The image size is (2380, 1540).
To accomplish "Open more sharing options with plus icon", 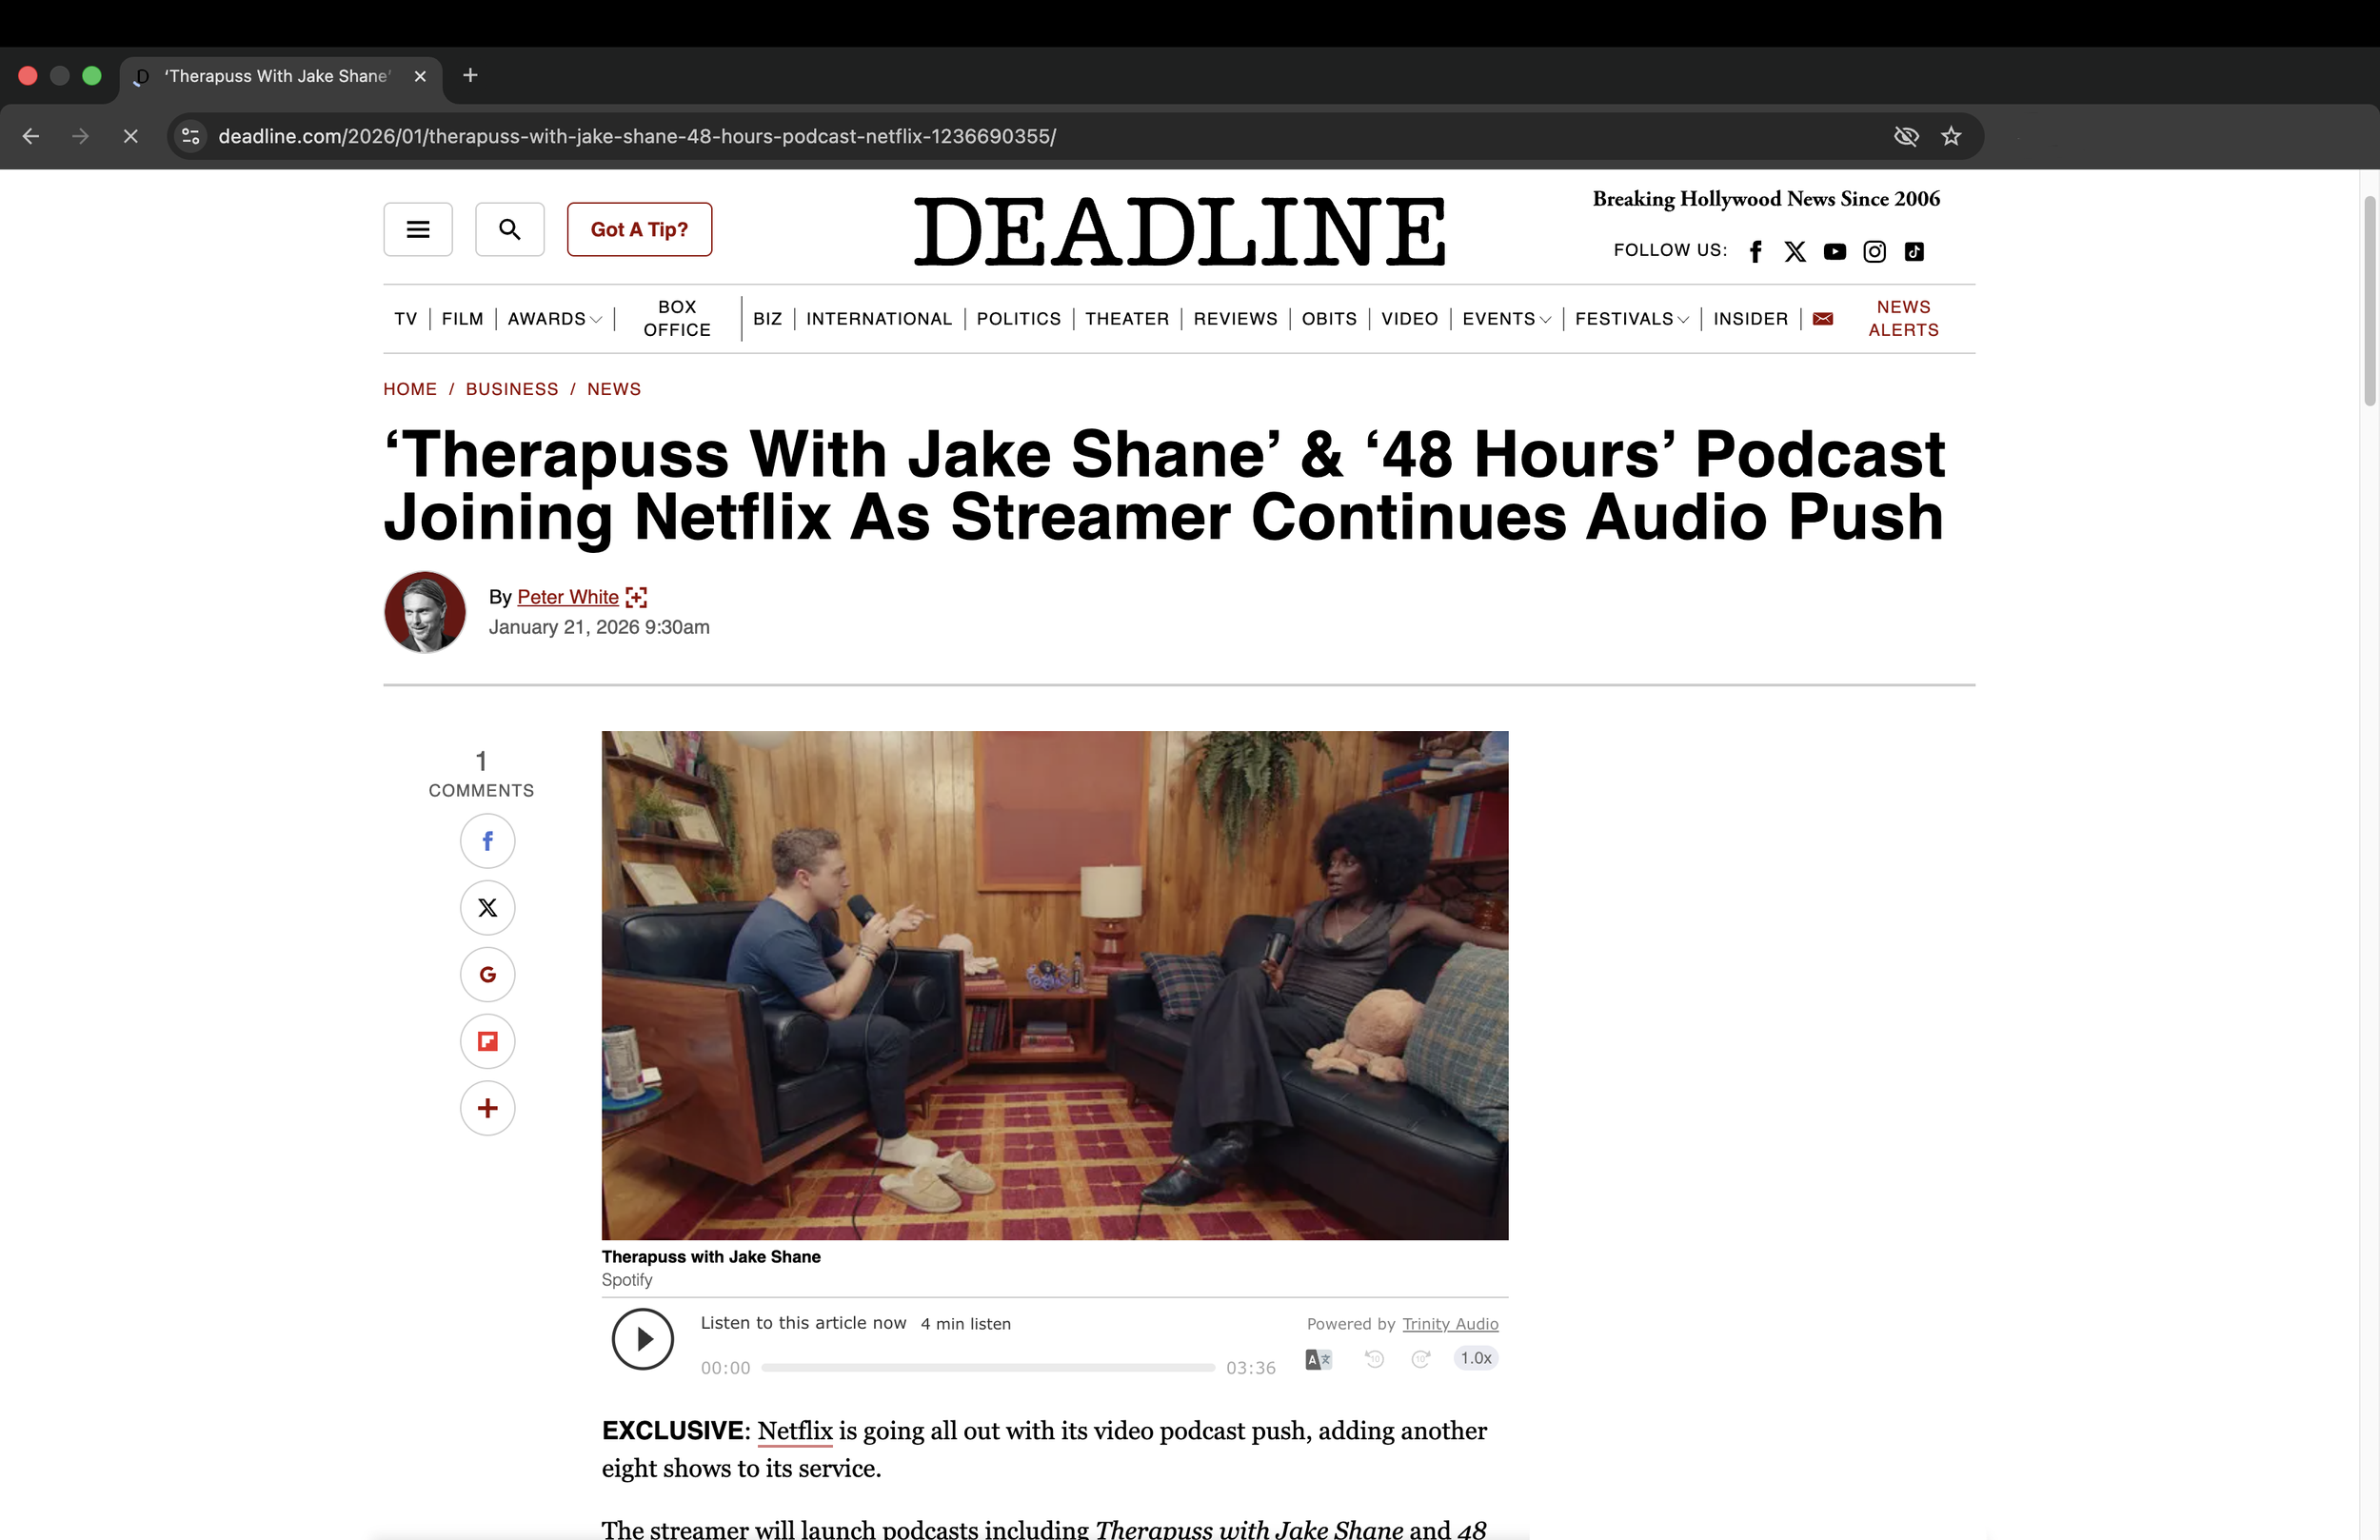I will click(487, 1108).
